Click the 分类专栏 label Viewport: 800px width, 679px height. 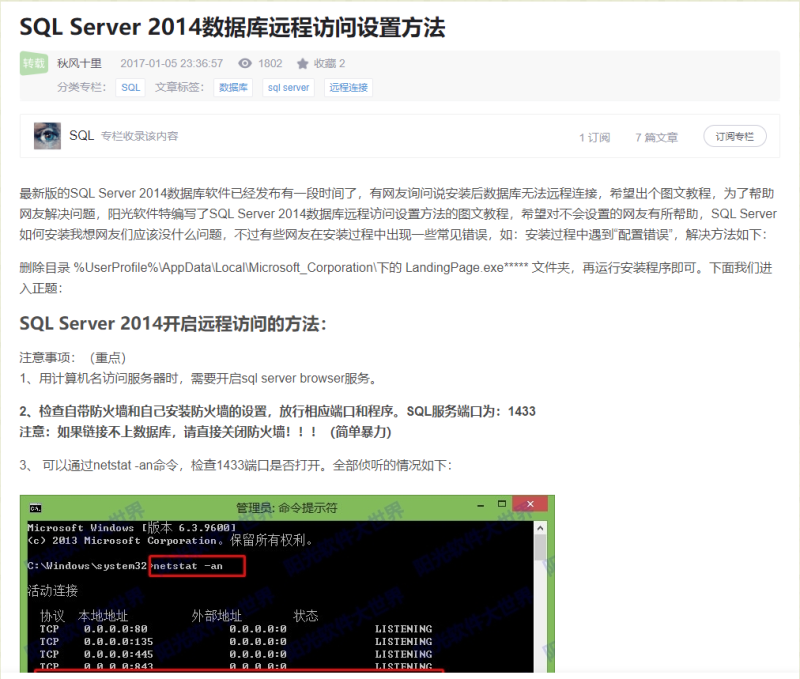82,87
